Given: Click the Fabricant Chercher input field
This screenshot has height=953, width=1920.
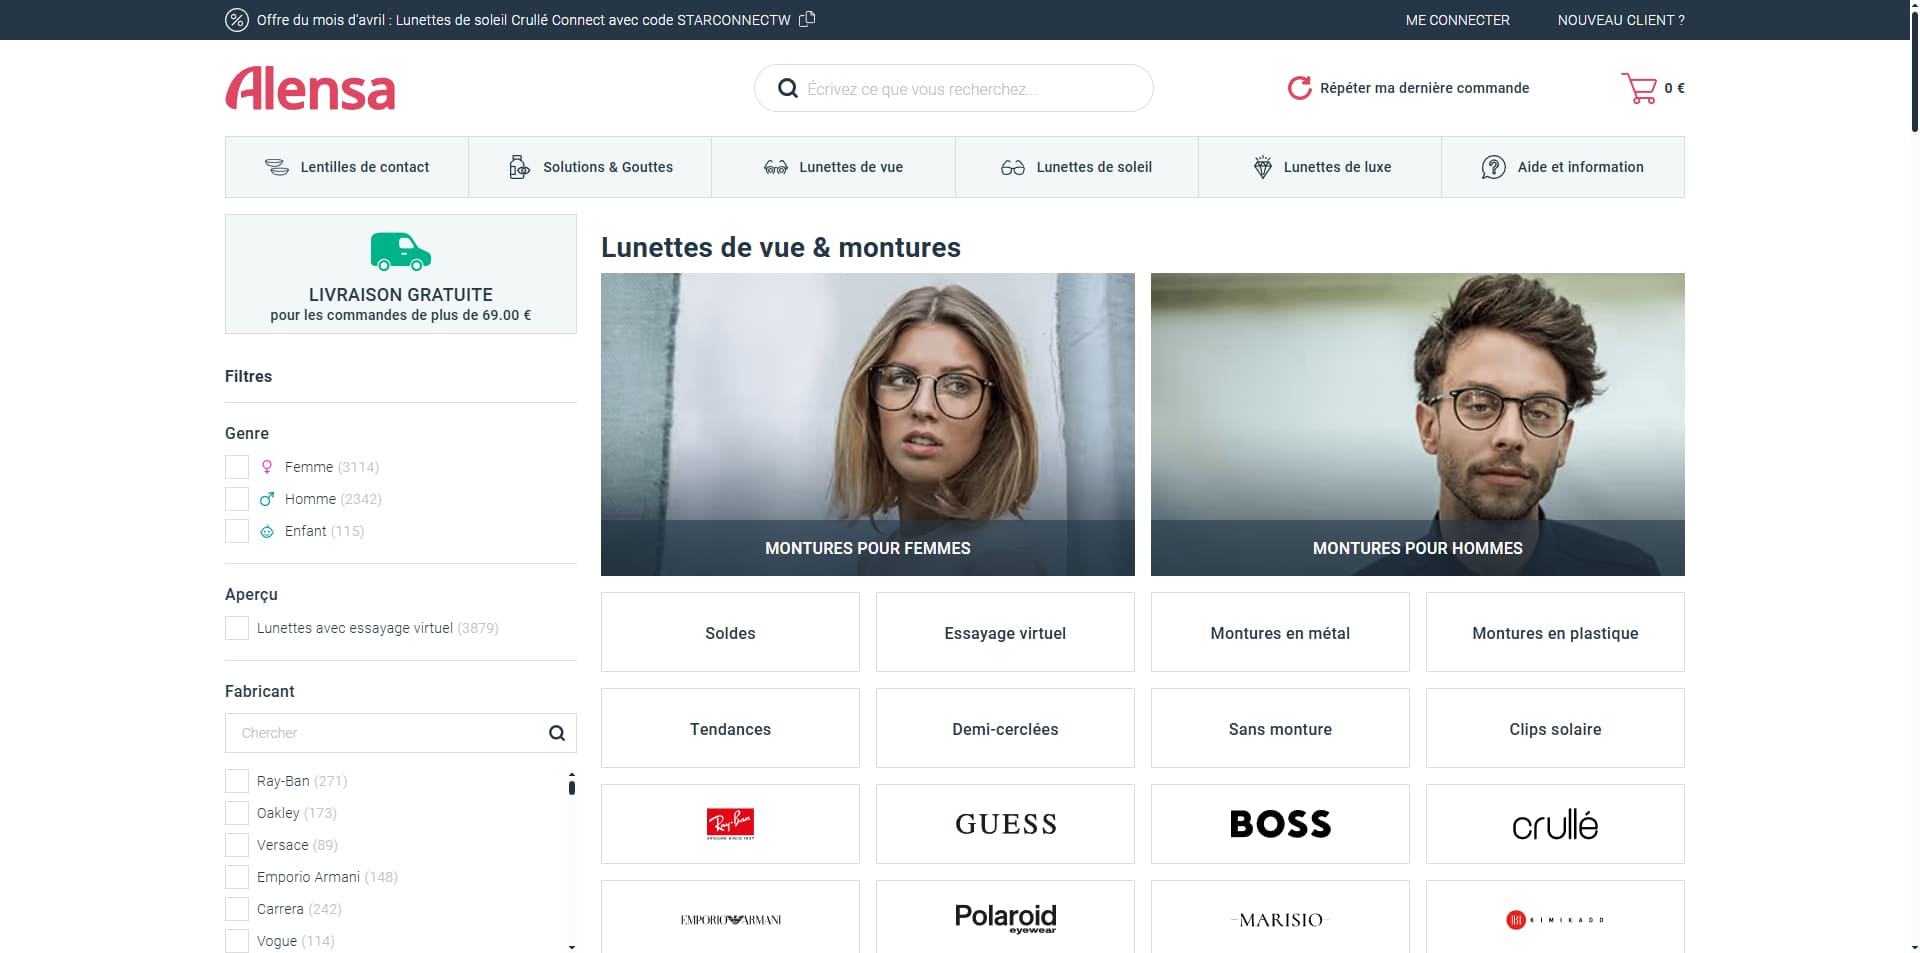Looking at the screenshot, I should click(400, 733).
